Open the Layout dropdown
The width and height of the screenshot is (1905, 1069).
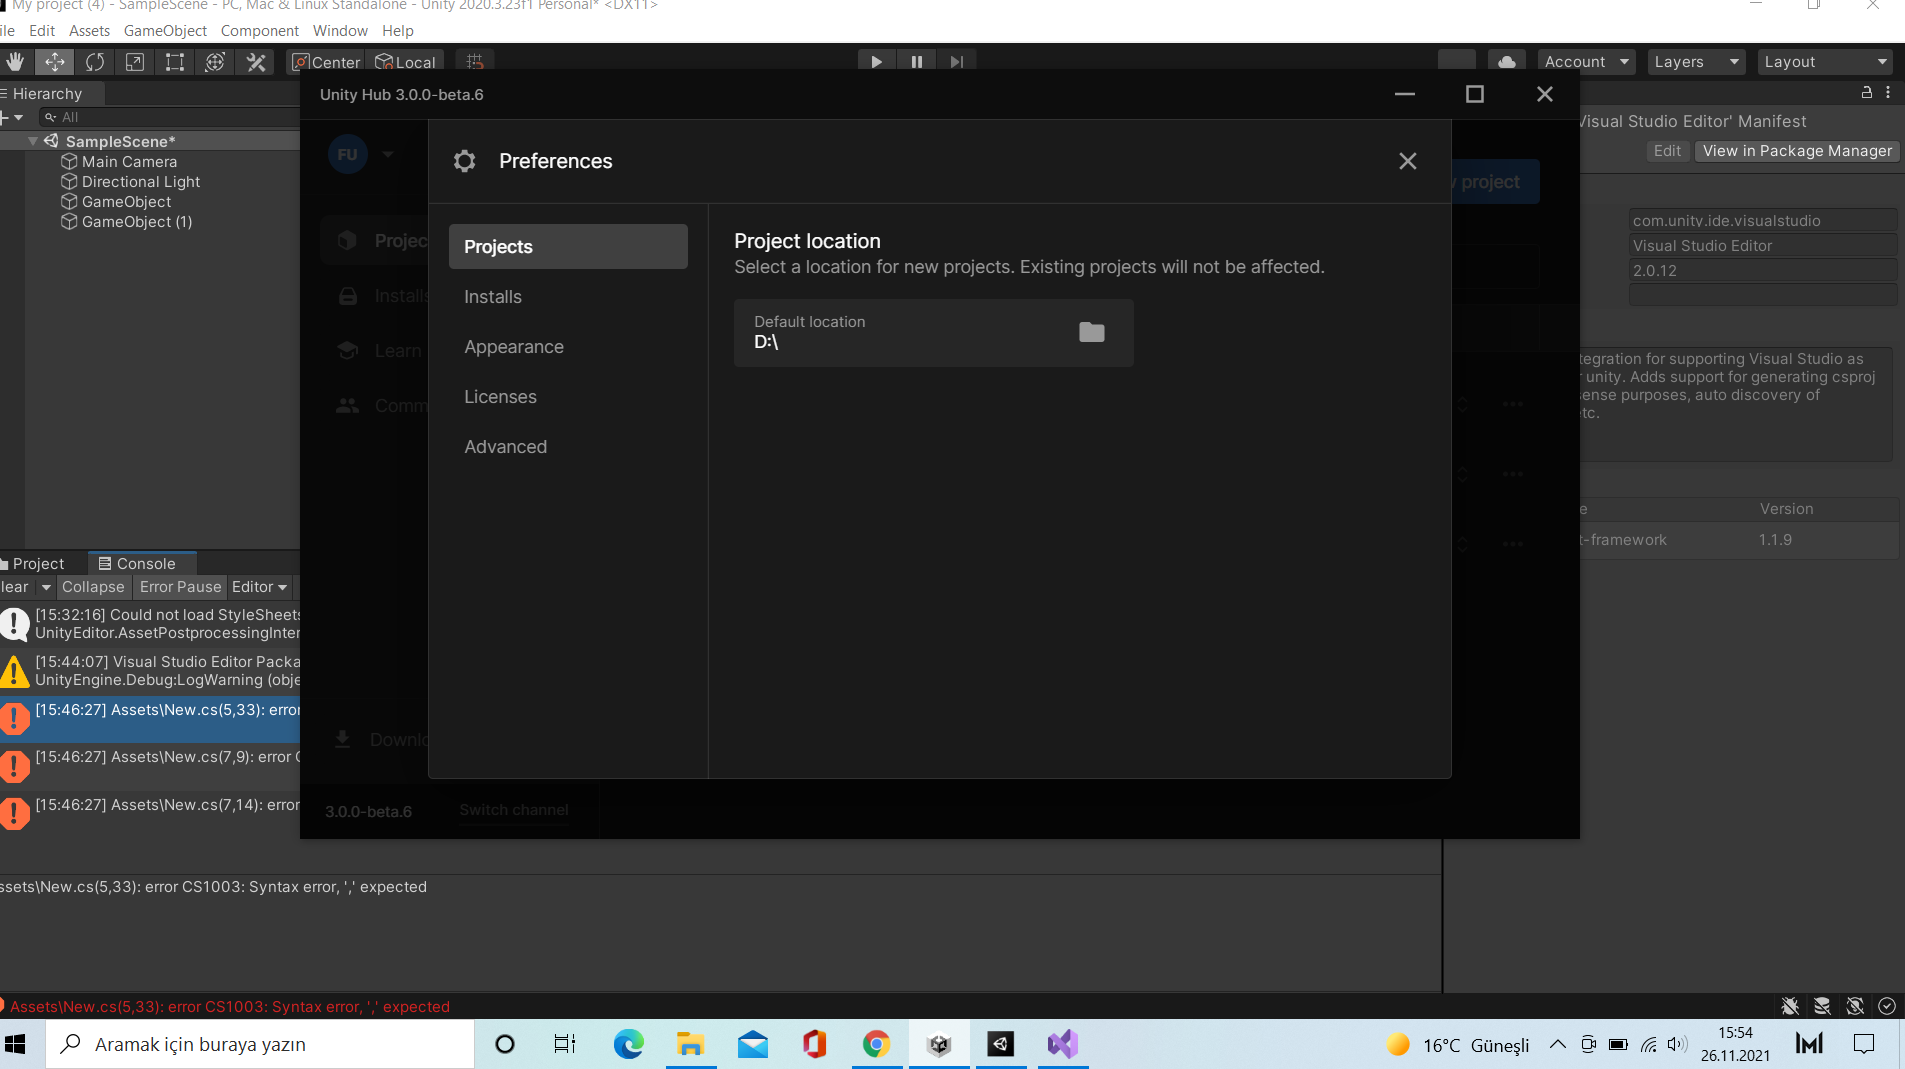1826,62
